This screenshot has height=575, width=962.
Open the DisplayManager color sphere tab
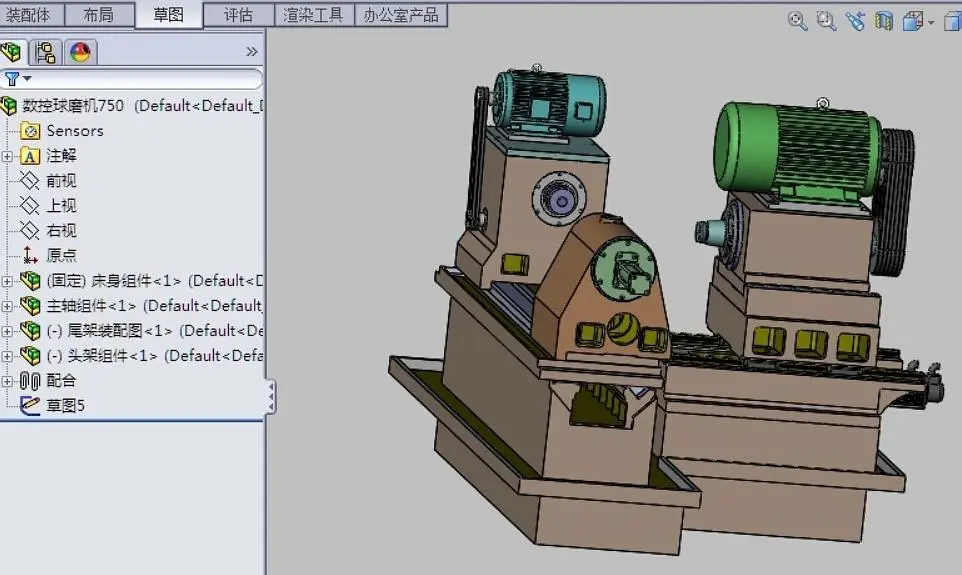point(80,52)
